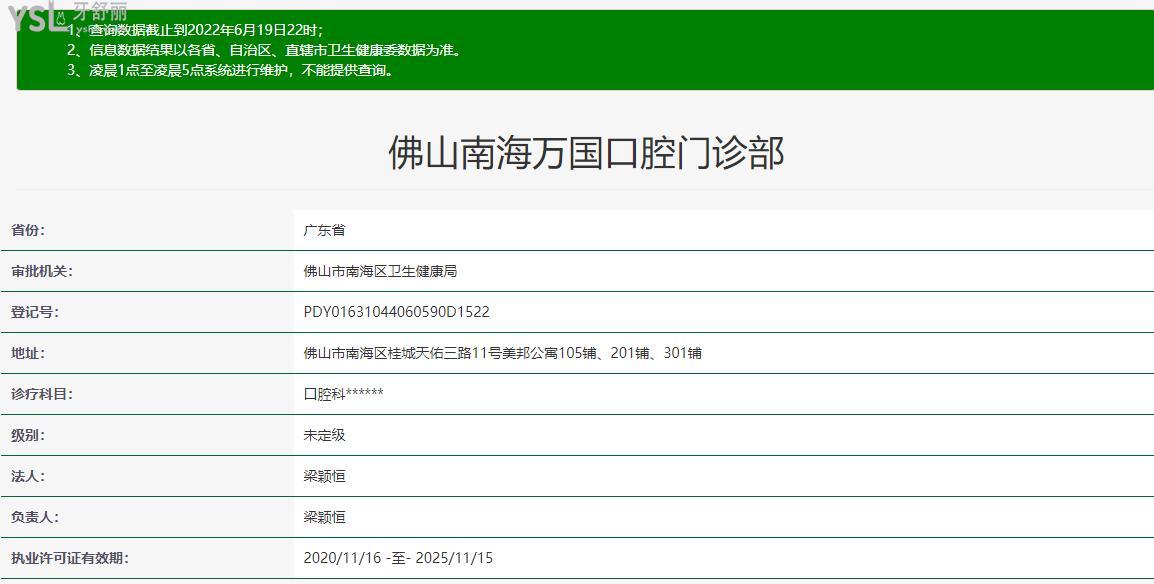Select the address starting with 佛山市南海区桂城
This screenshot has height=584, width=1154.
pos(502,353)
